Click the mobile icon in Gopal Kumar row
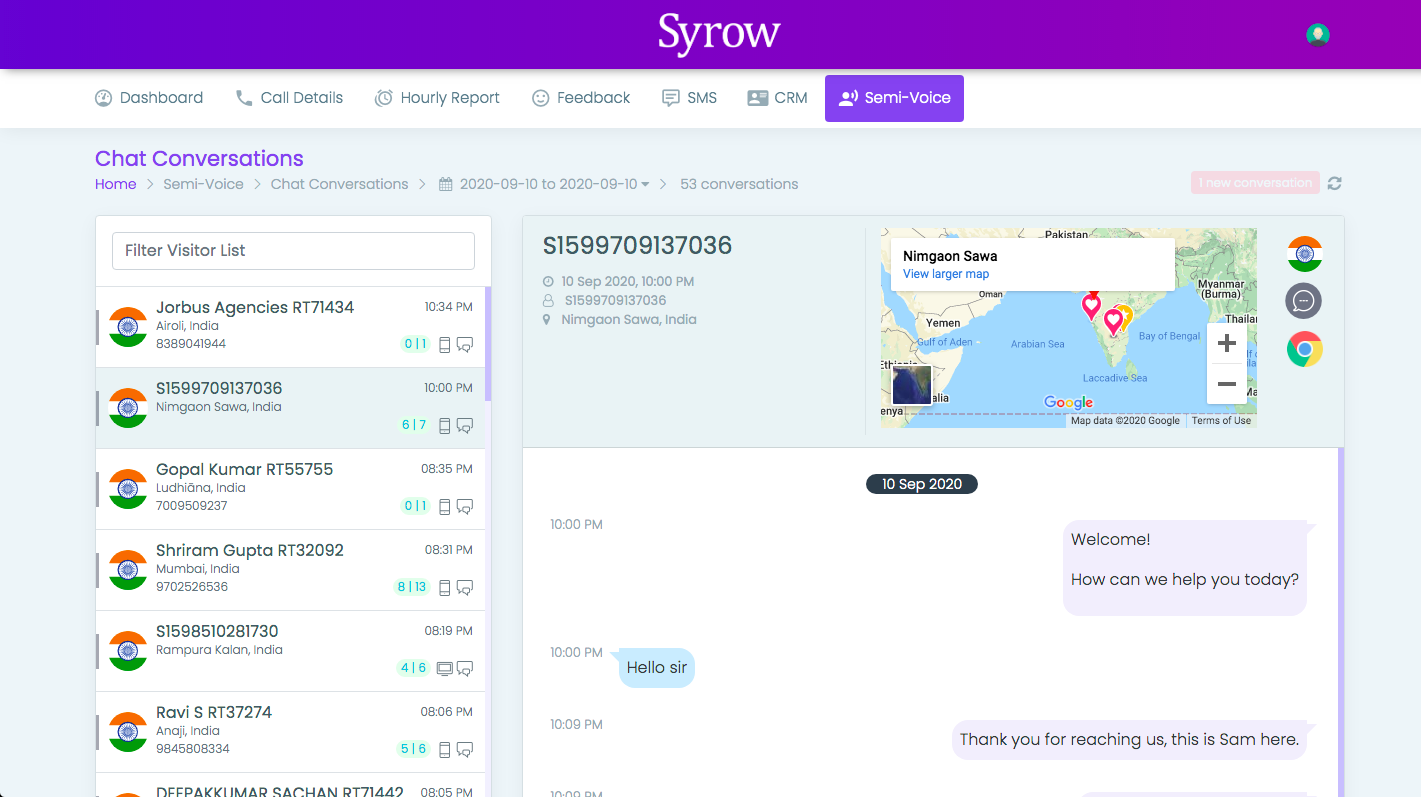The height and width of the screenshot is (797, 1421). (445, 507)
